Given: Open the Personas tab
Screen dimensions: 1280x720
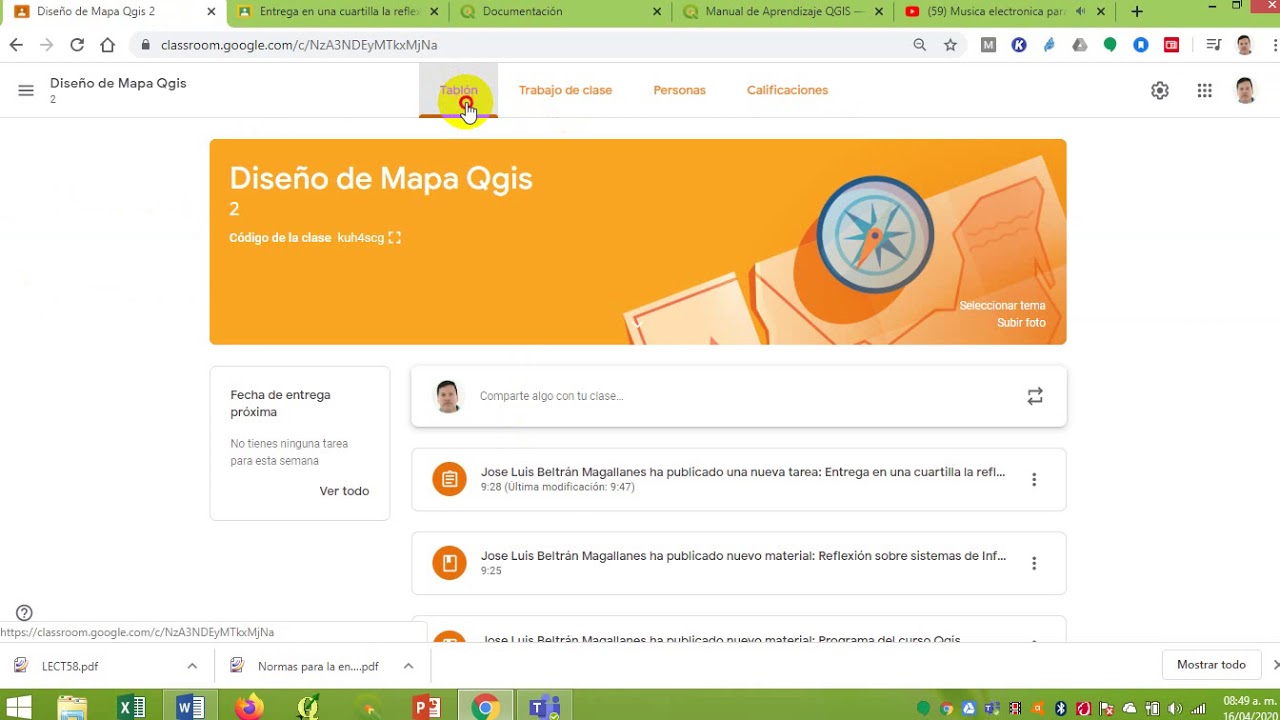Looking at the screenshot, I should tap(680, 90).
